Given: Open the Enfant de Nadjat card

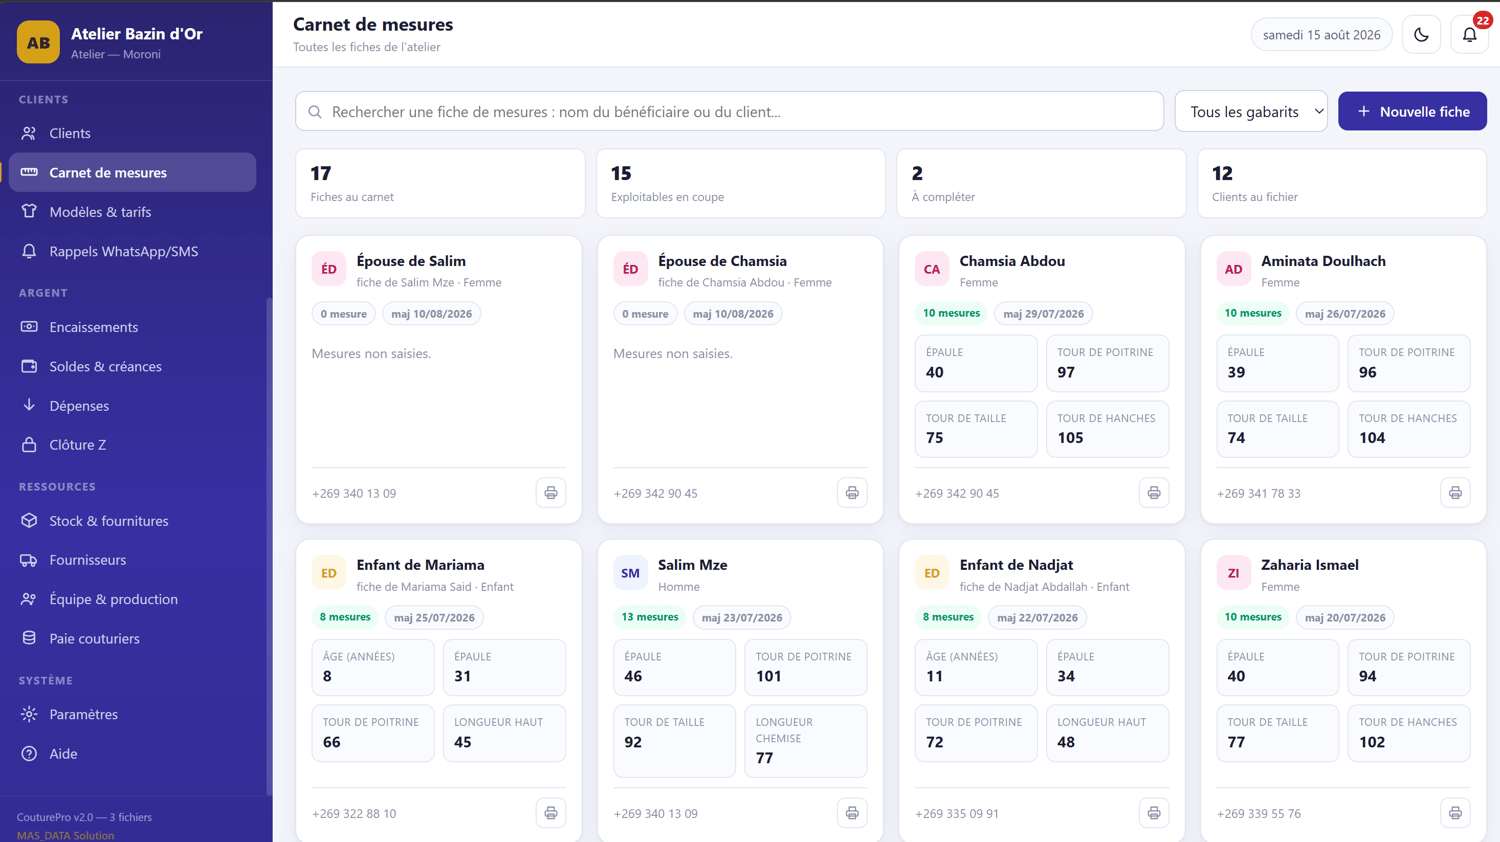Looking at the screenshot, I should tap(1041, 691).
